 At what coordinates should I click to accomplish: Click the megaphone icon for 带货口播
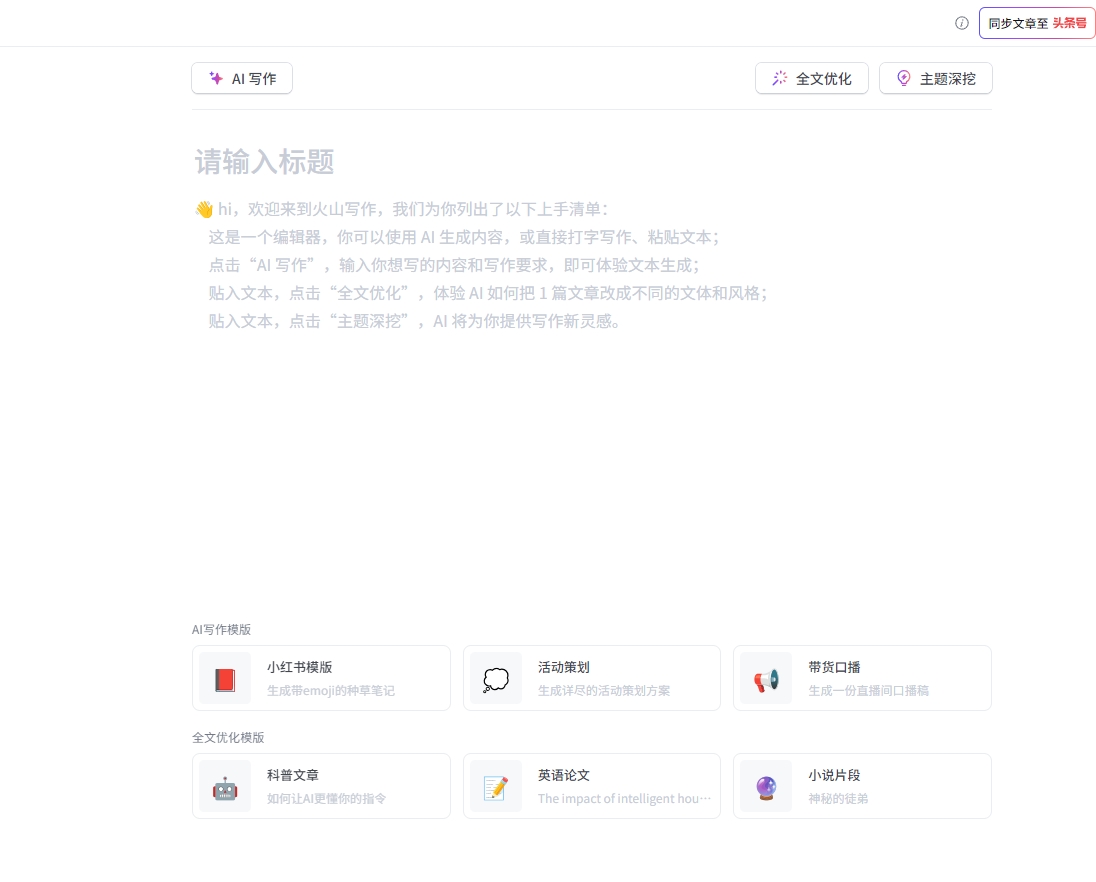tap(766, 680)
